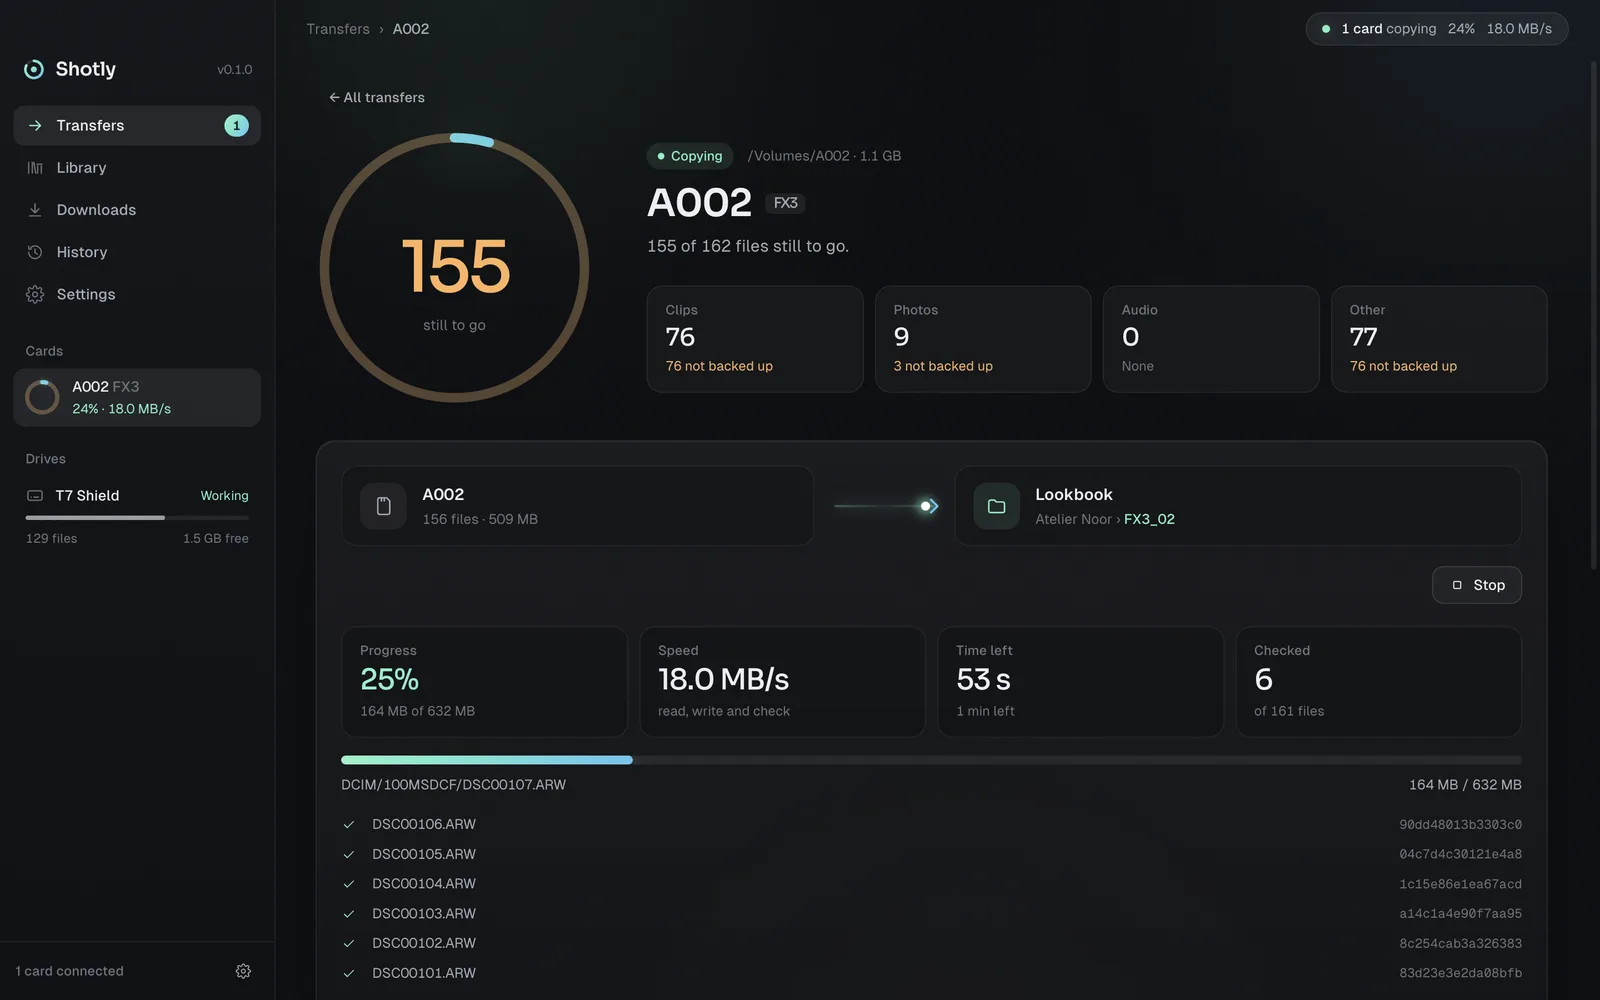Switch to the History section

pos(137,252)
